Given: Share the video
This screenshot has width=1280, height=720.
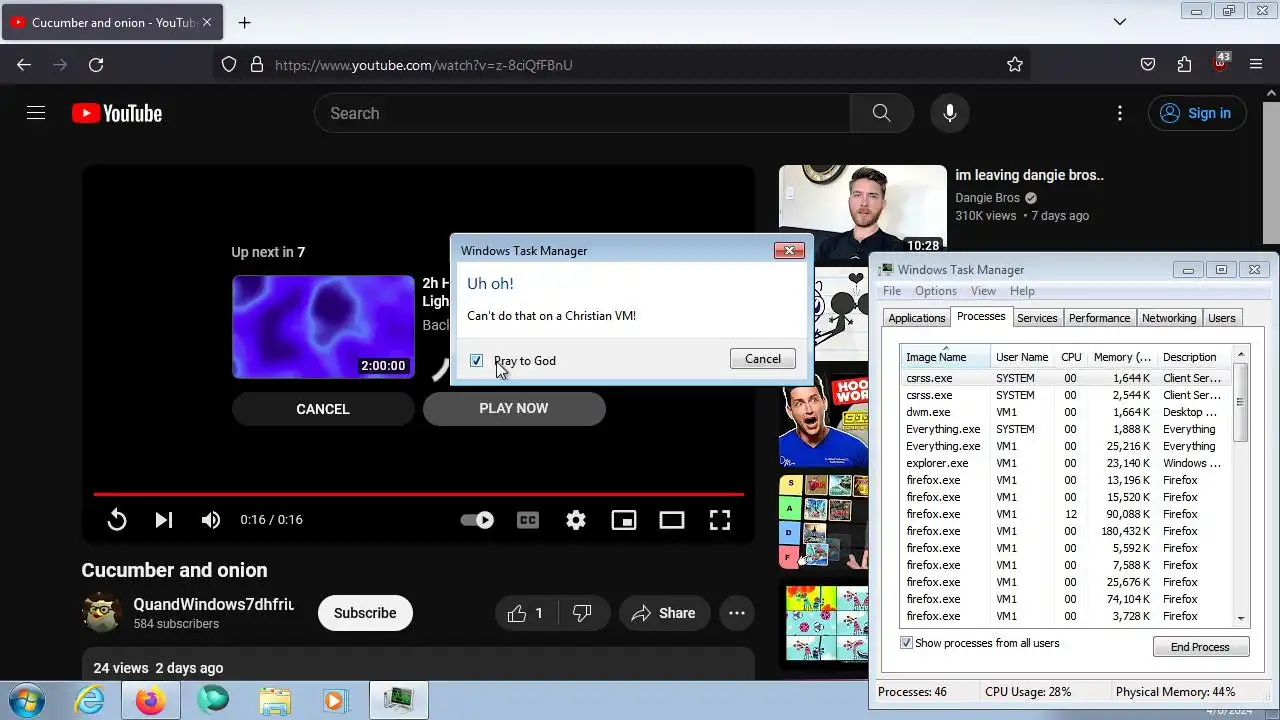Looking at the screenshot, I should coord(664,613).
